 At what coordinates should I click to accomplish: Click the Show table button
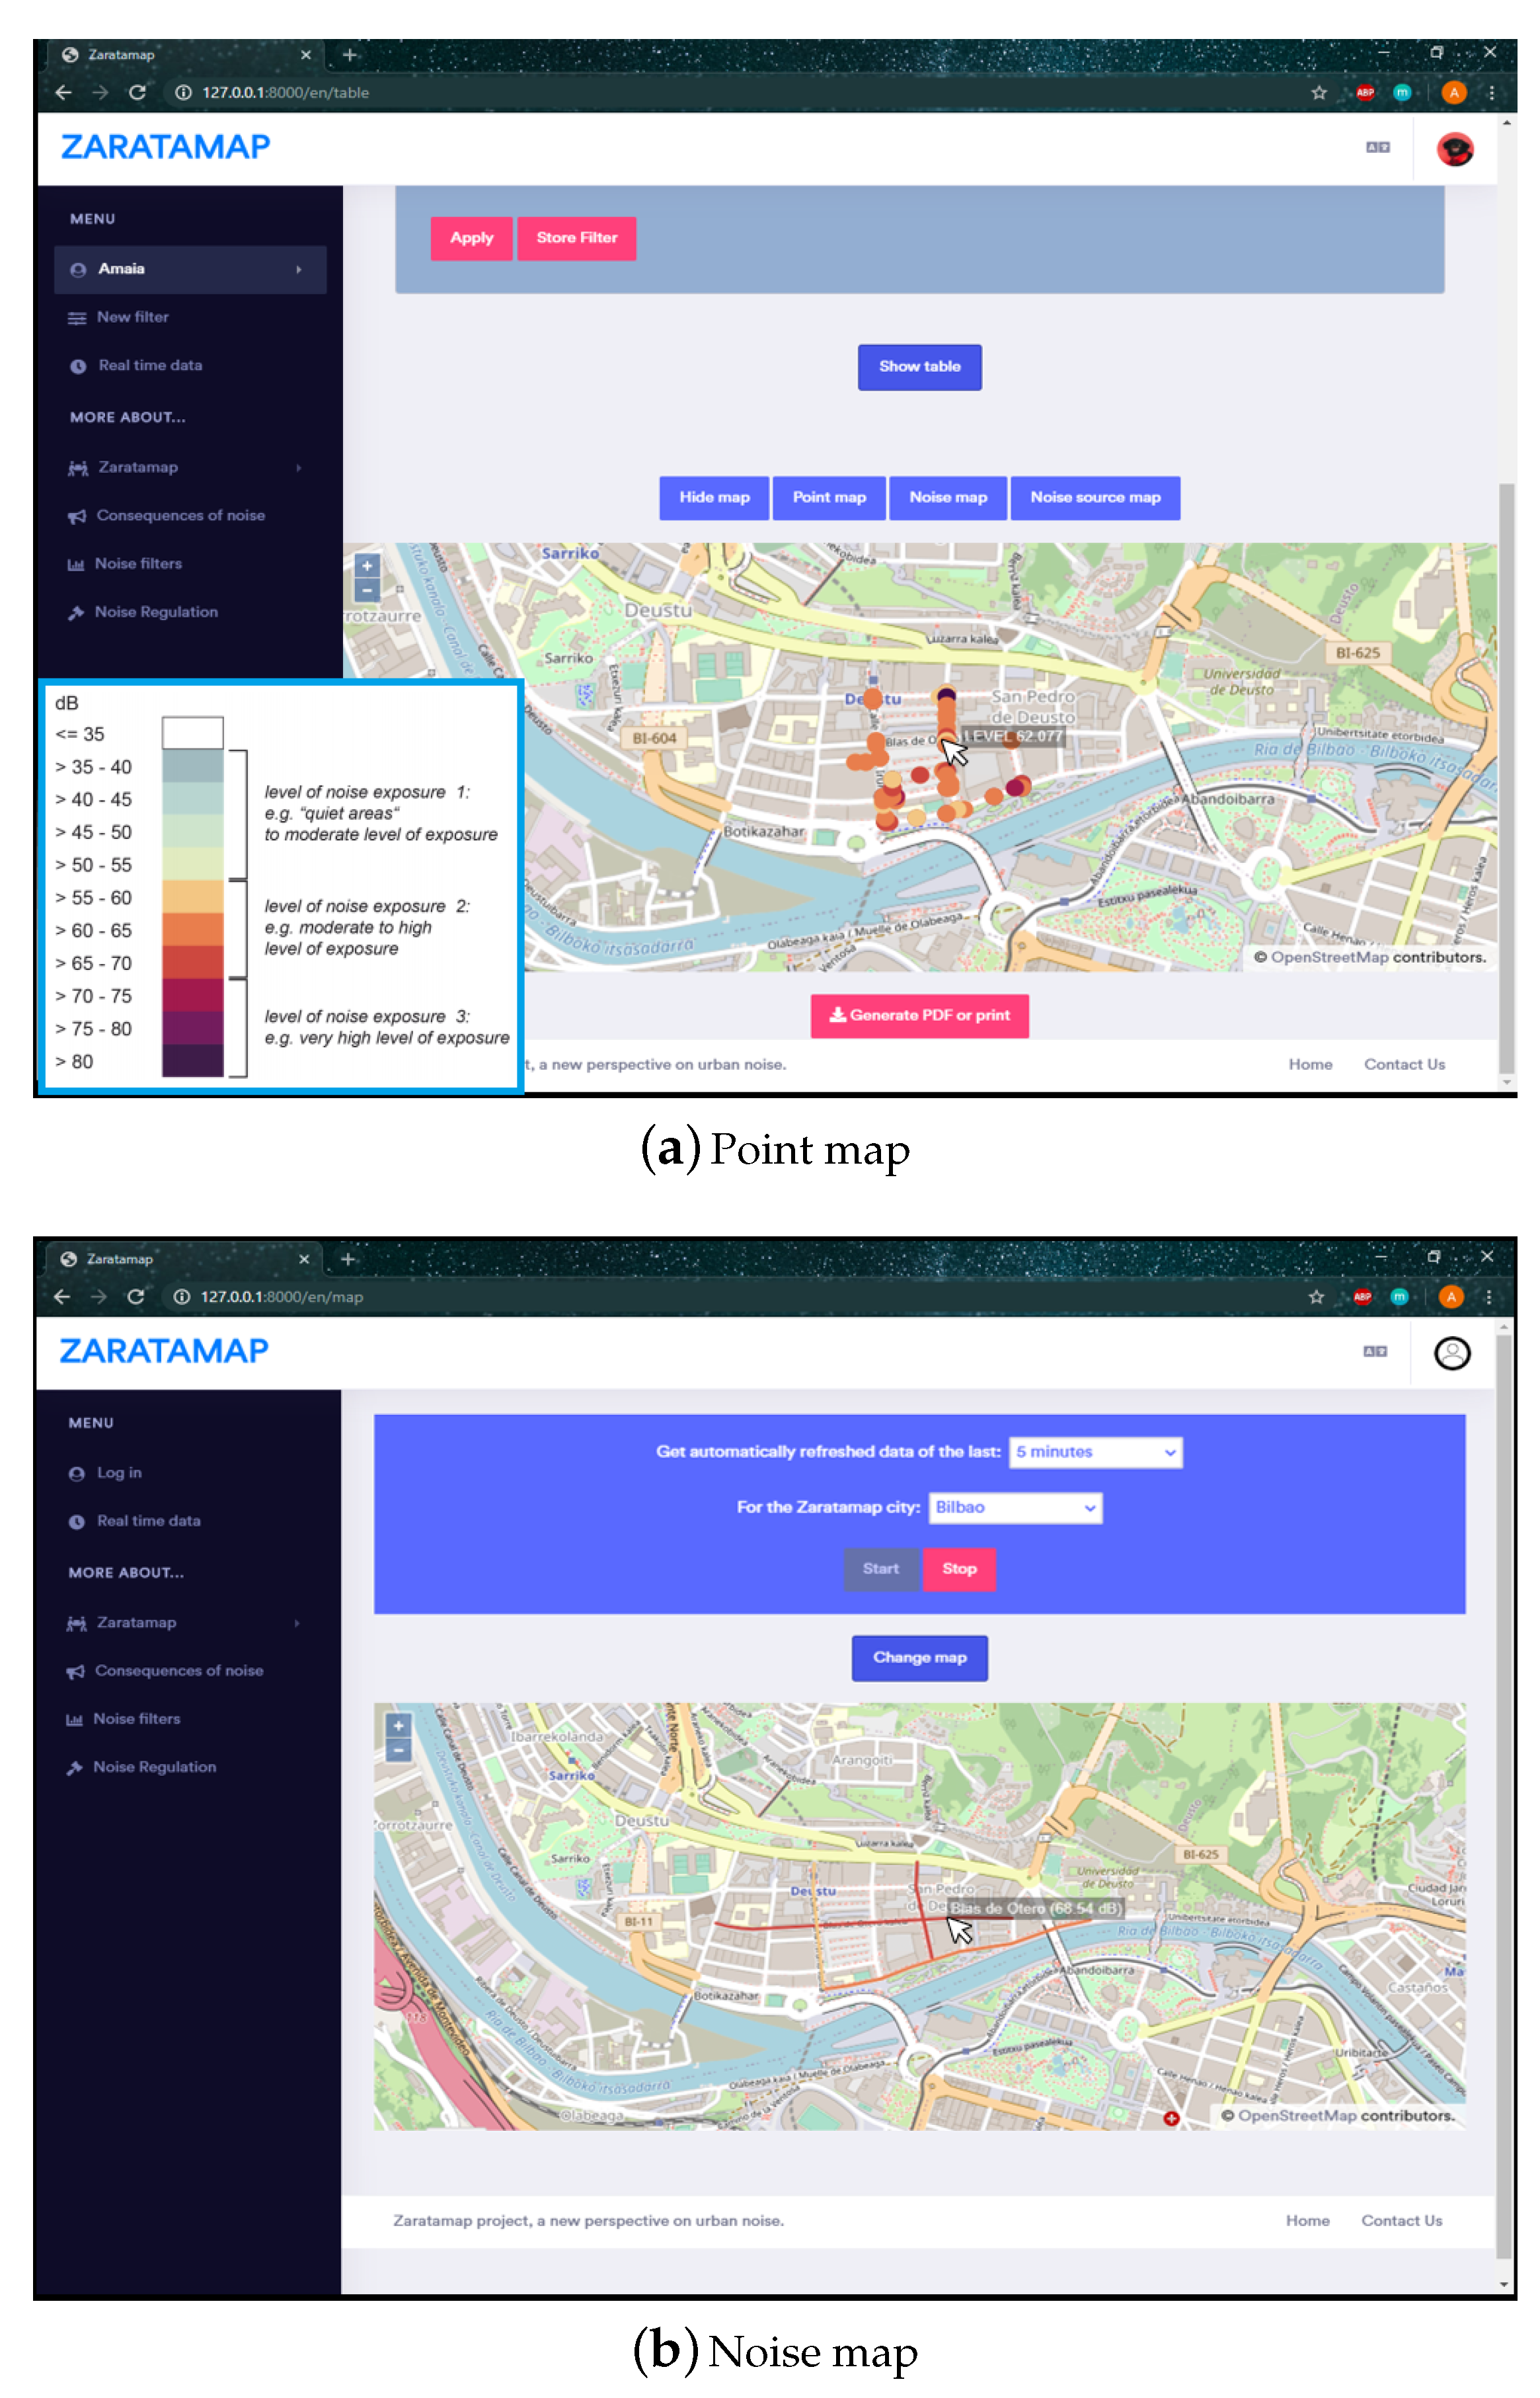919,367
